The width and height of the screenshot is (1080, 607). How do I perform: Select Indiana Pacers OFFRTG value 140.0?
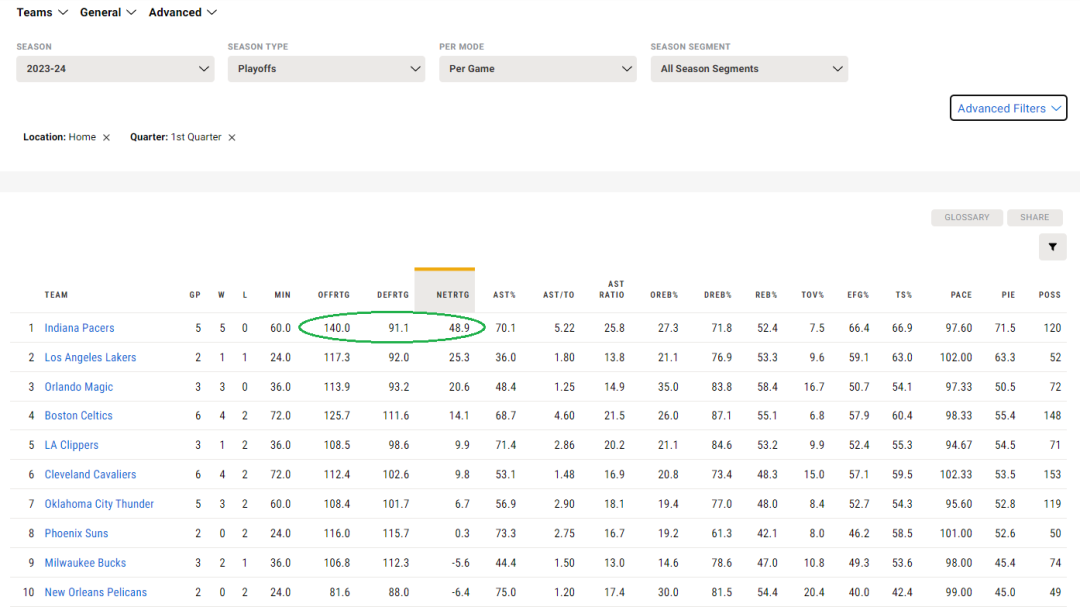point(337,328)
